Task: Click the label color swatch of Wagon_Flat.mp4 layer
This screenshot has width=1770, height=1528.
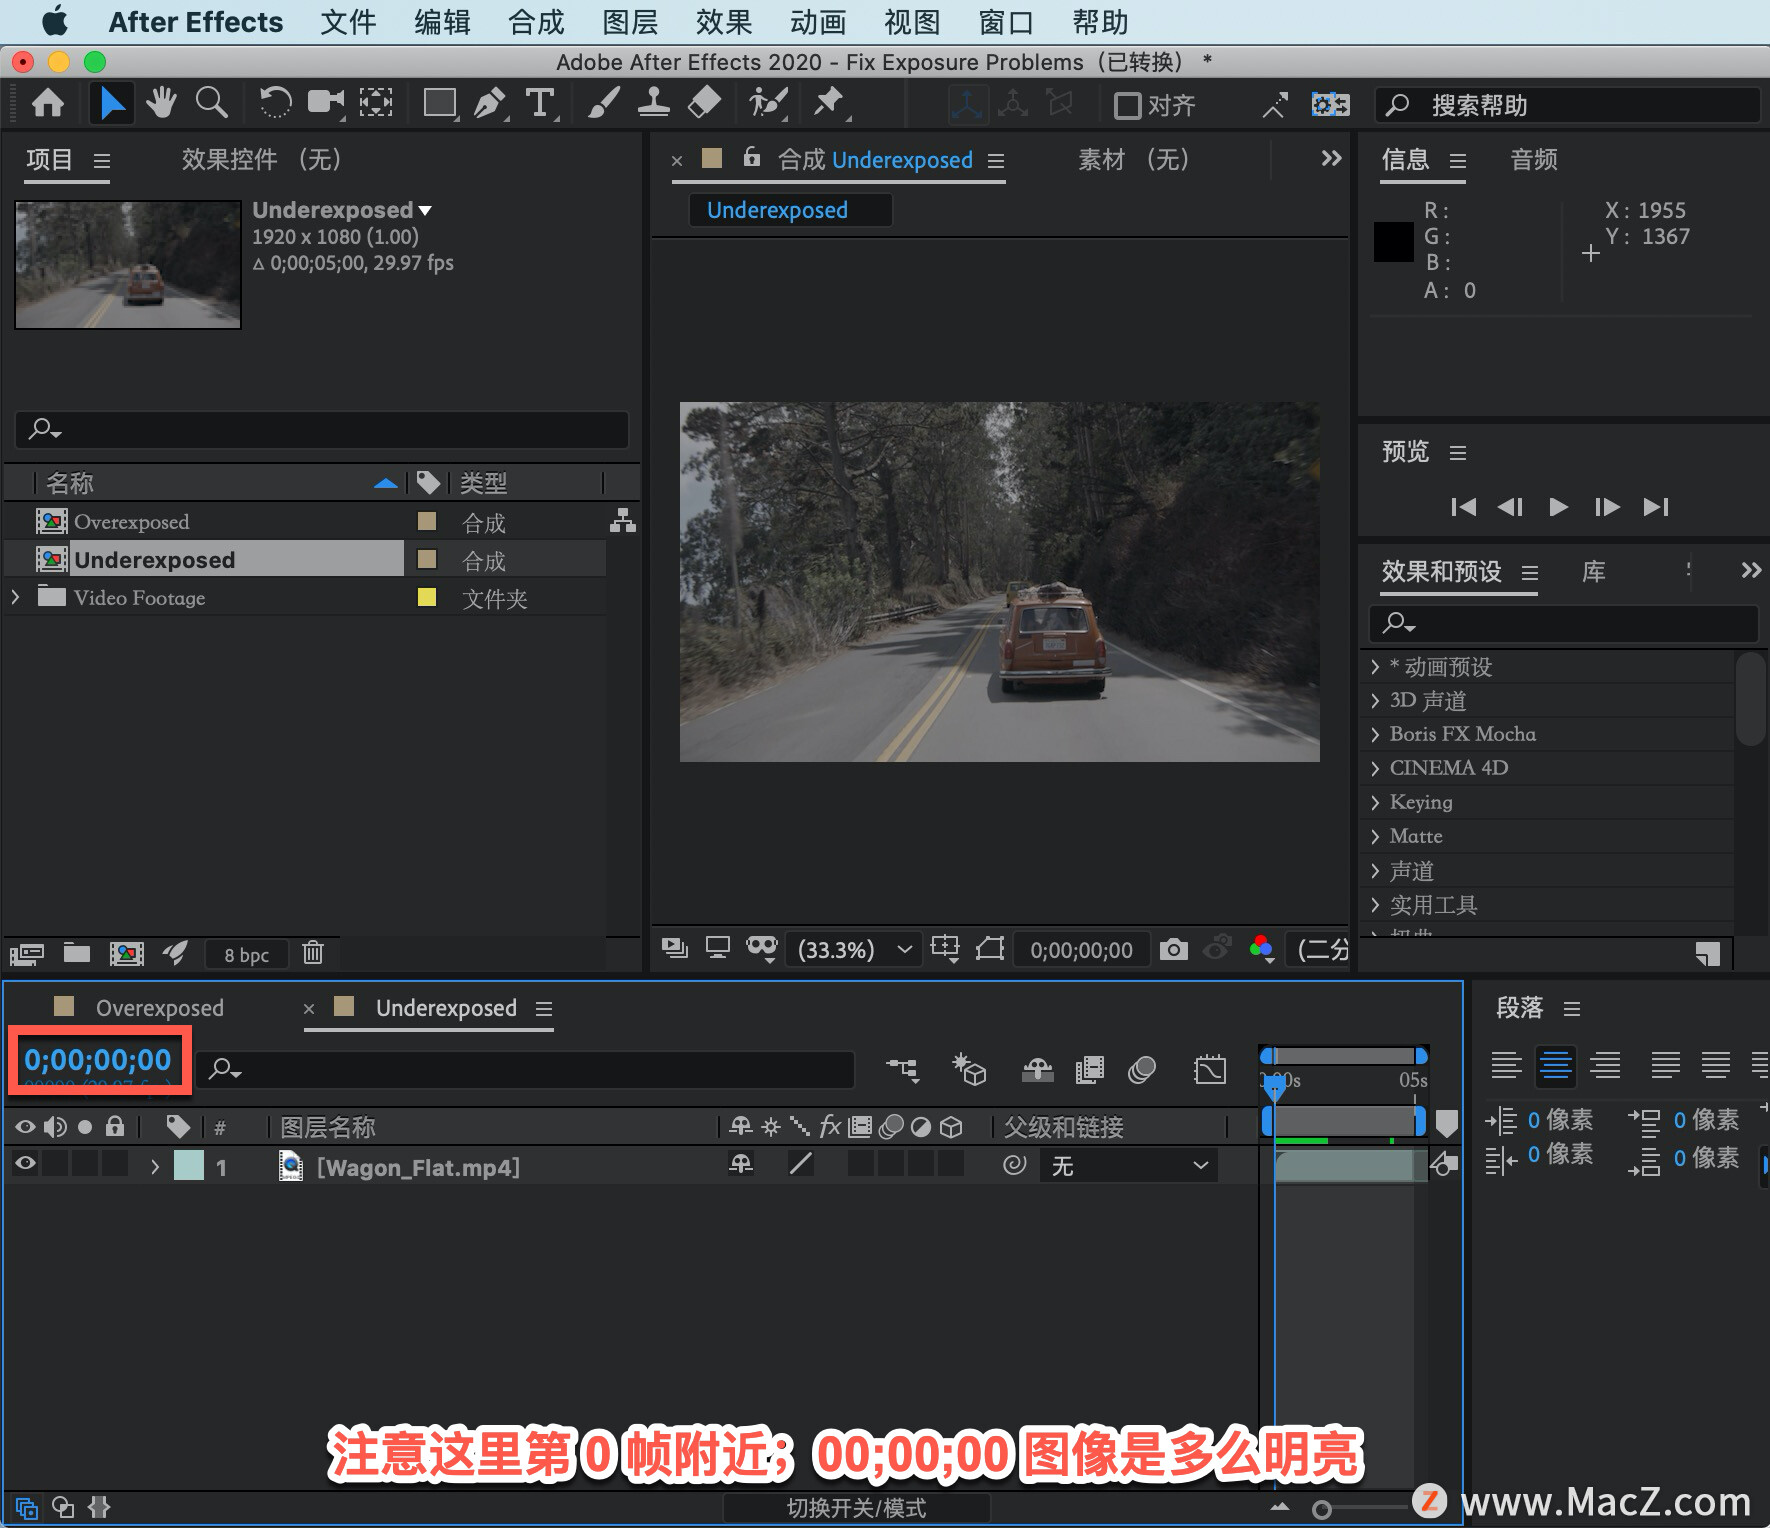Action: click(189, 1166)
